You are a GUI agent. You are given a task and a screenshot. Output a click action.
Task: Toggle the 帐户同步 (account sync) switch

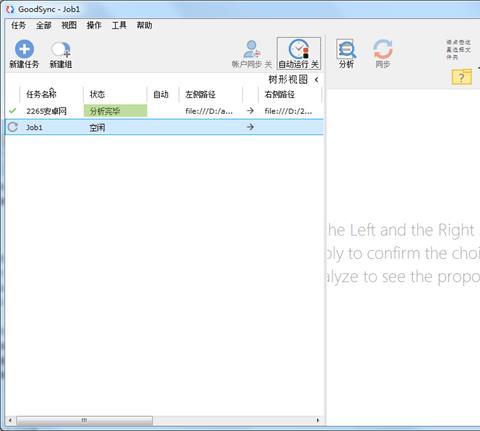click(252, 54)
